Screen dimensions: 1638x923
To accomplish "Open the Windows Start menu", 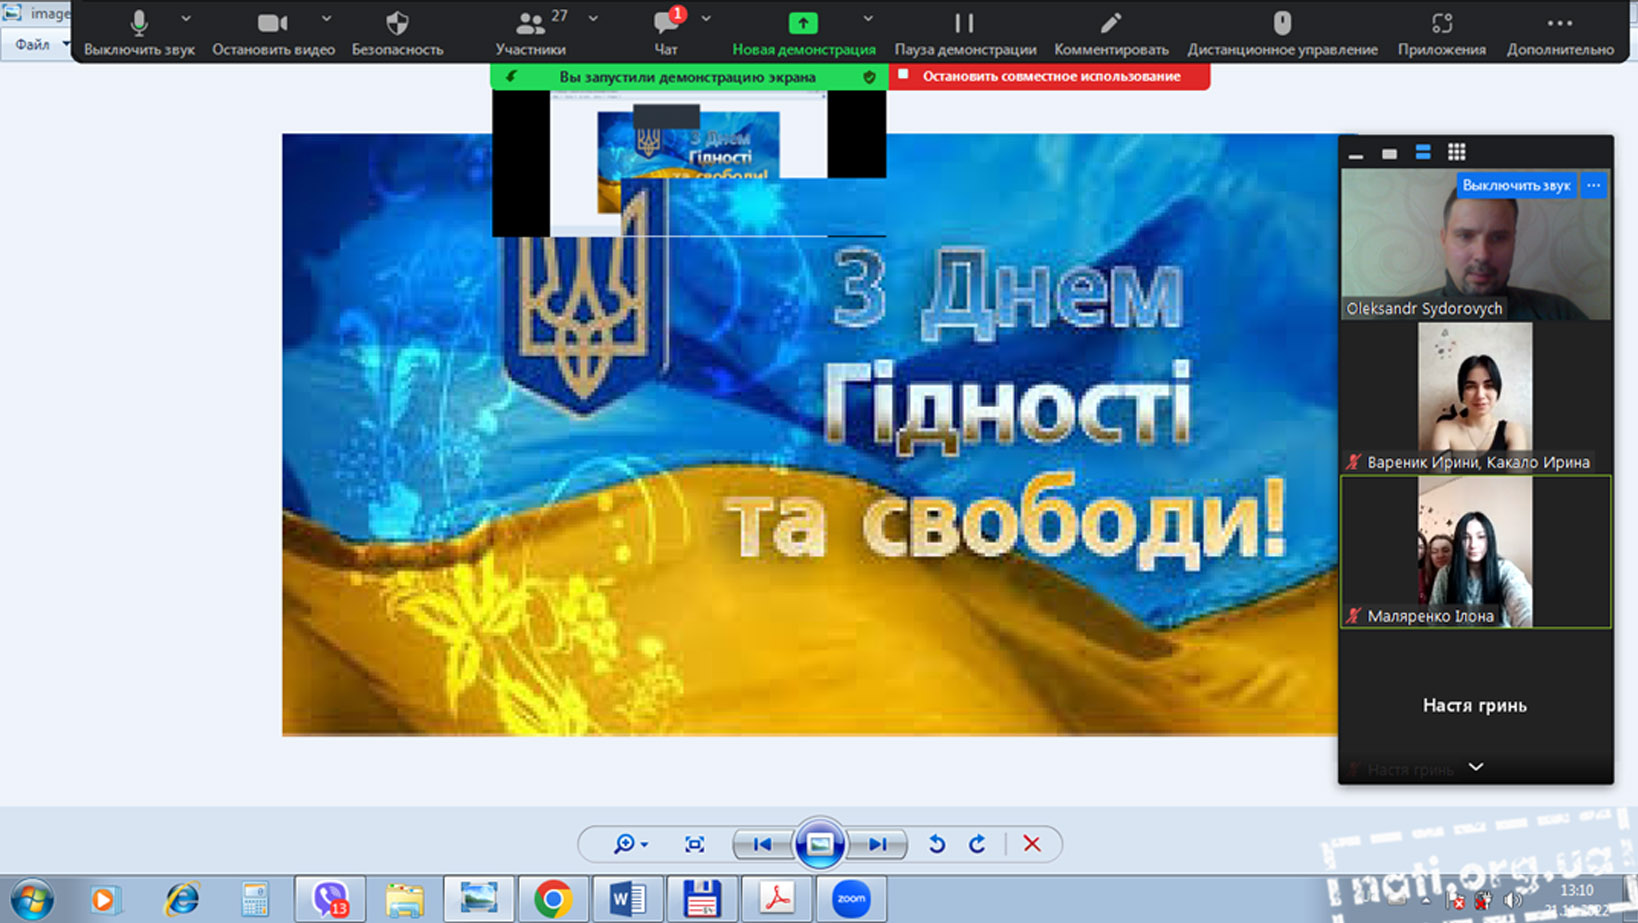I will tap(31, 899).
